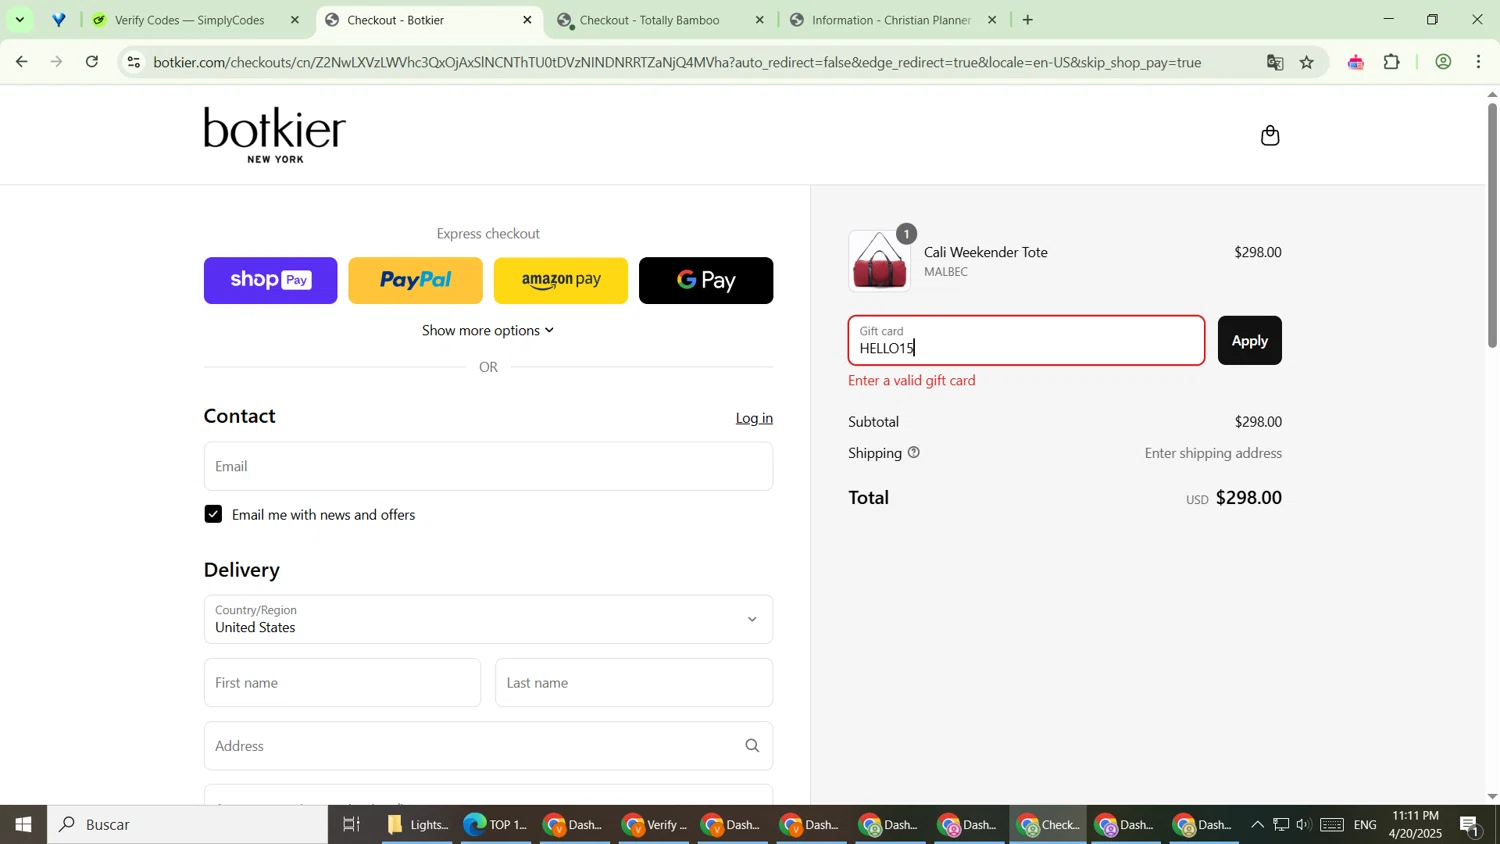Pay with Shop Pay

270,281
